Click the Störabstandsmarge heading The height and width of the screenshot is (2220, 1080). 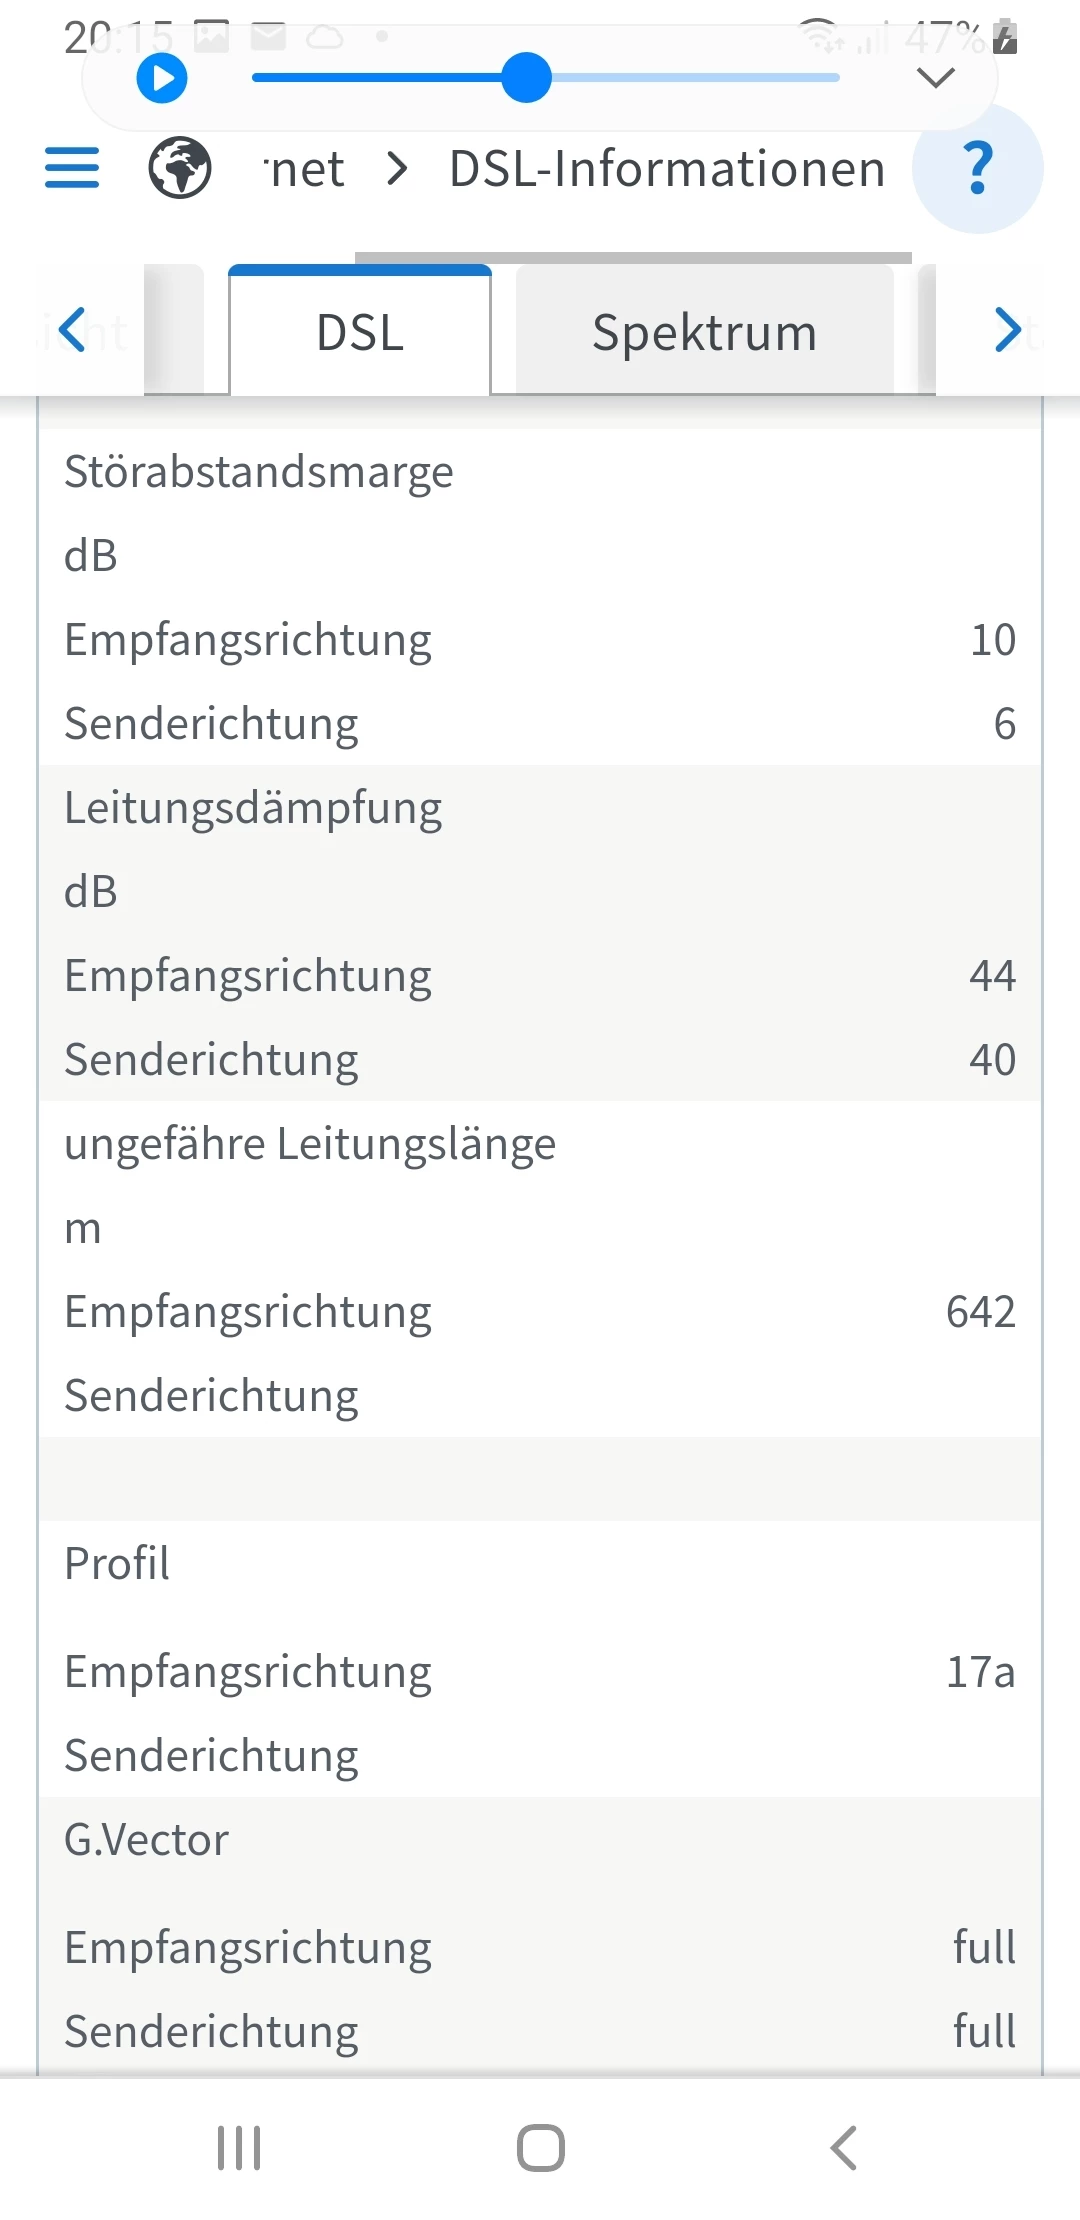[259, 472]
